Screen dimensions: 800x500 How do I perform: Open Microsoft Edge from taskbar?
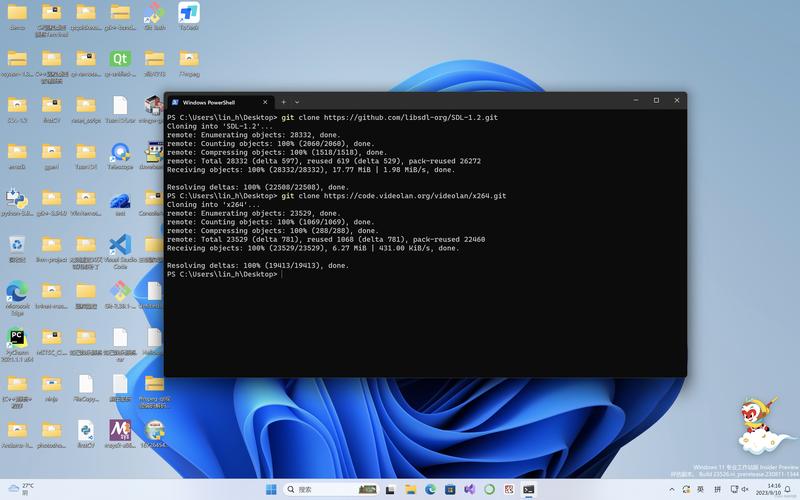(x=430, y=489)
